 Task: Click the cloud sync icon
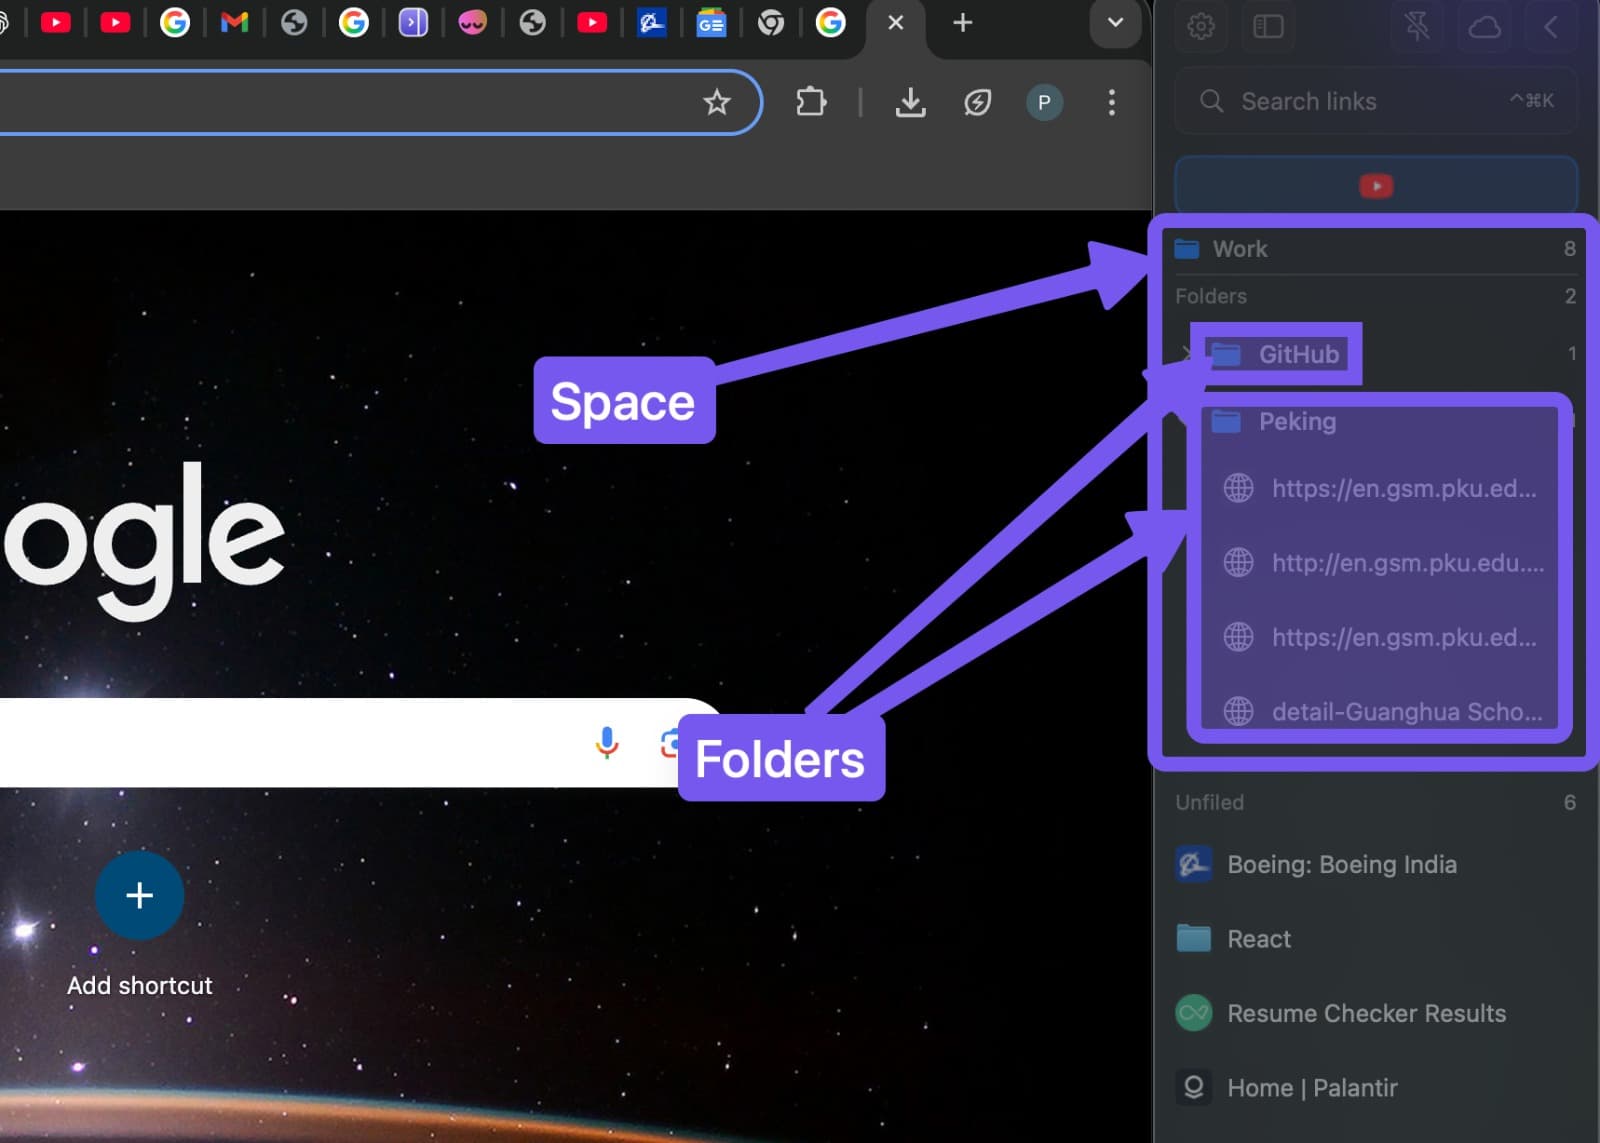(1485, 27)
